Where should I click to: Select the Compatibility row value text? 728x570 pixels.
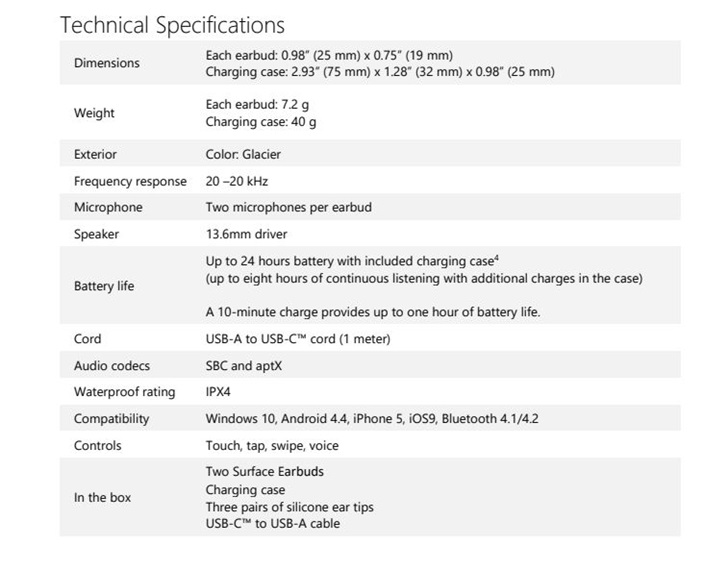tap(372, 419)
